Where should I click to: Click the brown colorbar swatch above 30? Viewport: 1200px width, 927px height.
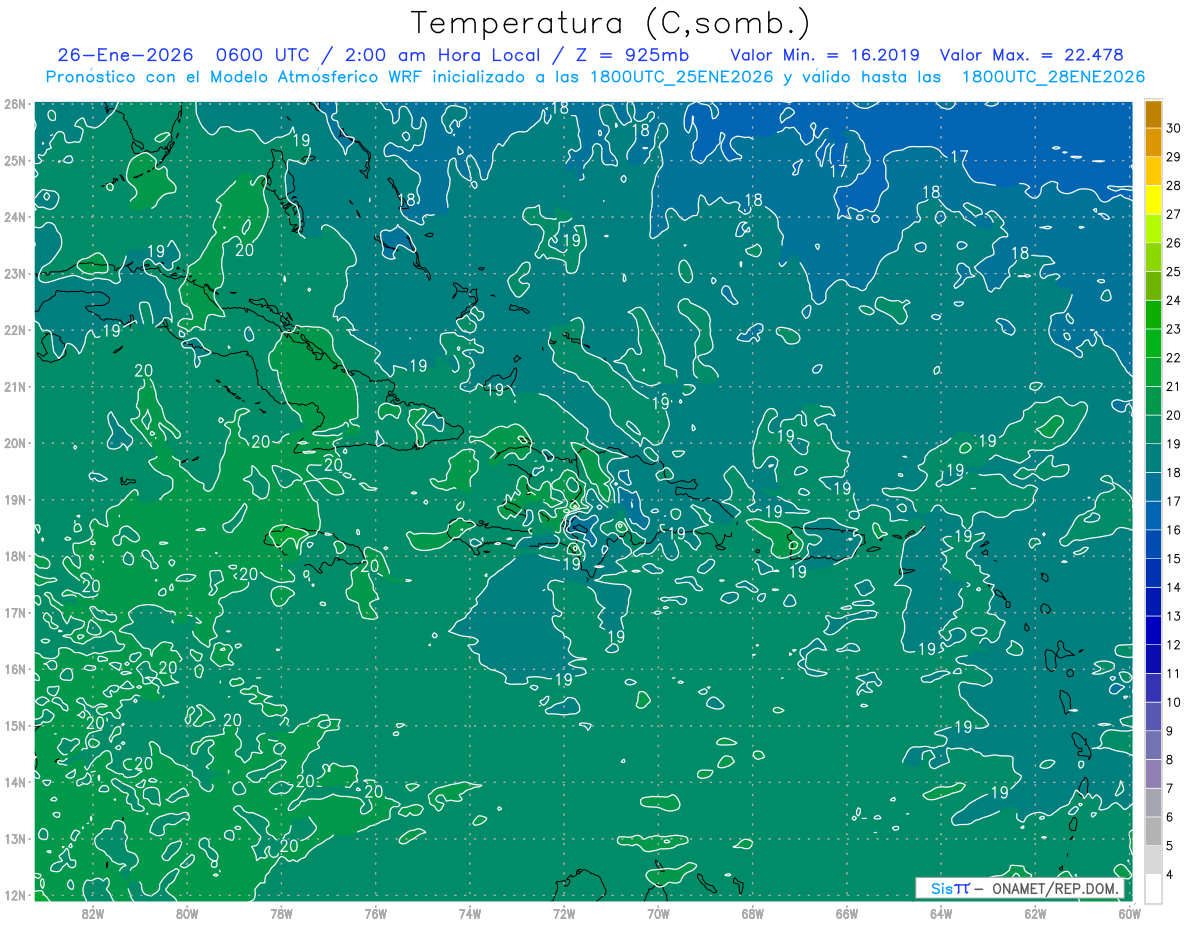tap(1153, 115)
